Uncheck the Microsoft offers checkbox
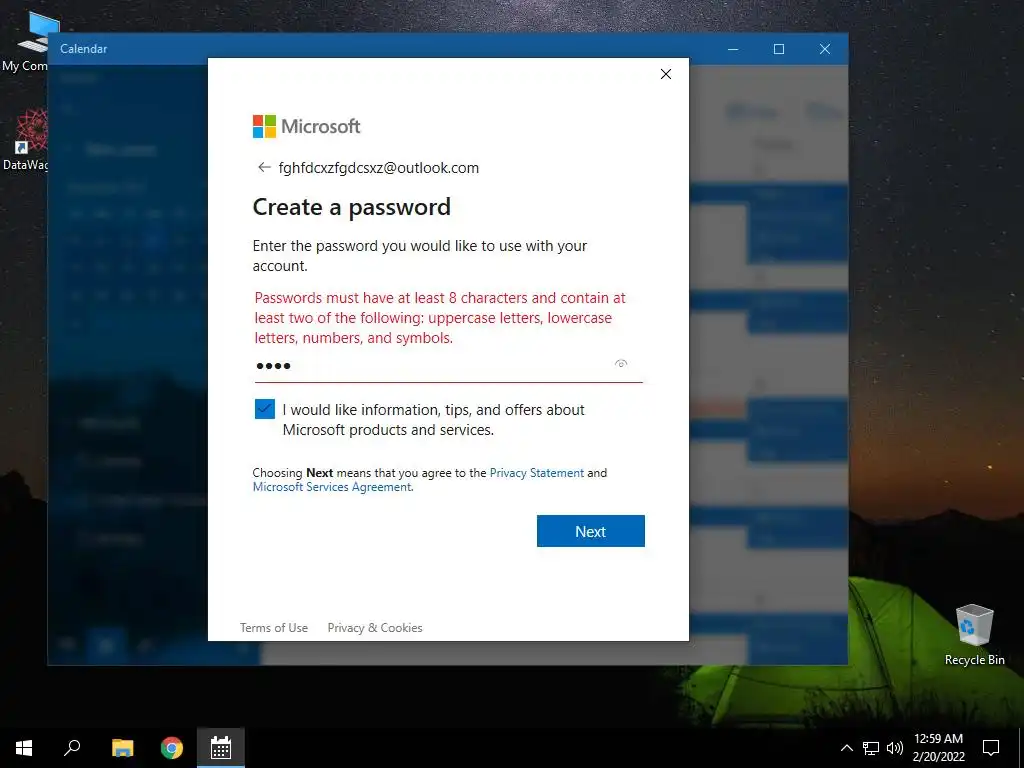 (x=264, y=409)
